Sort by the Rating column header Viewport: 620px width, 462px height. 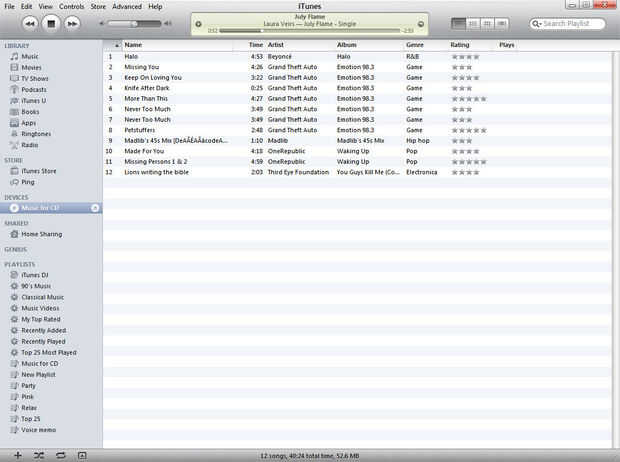pos(472,45)
